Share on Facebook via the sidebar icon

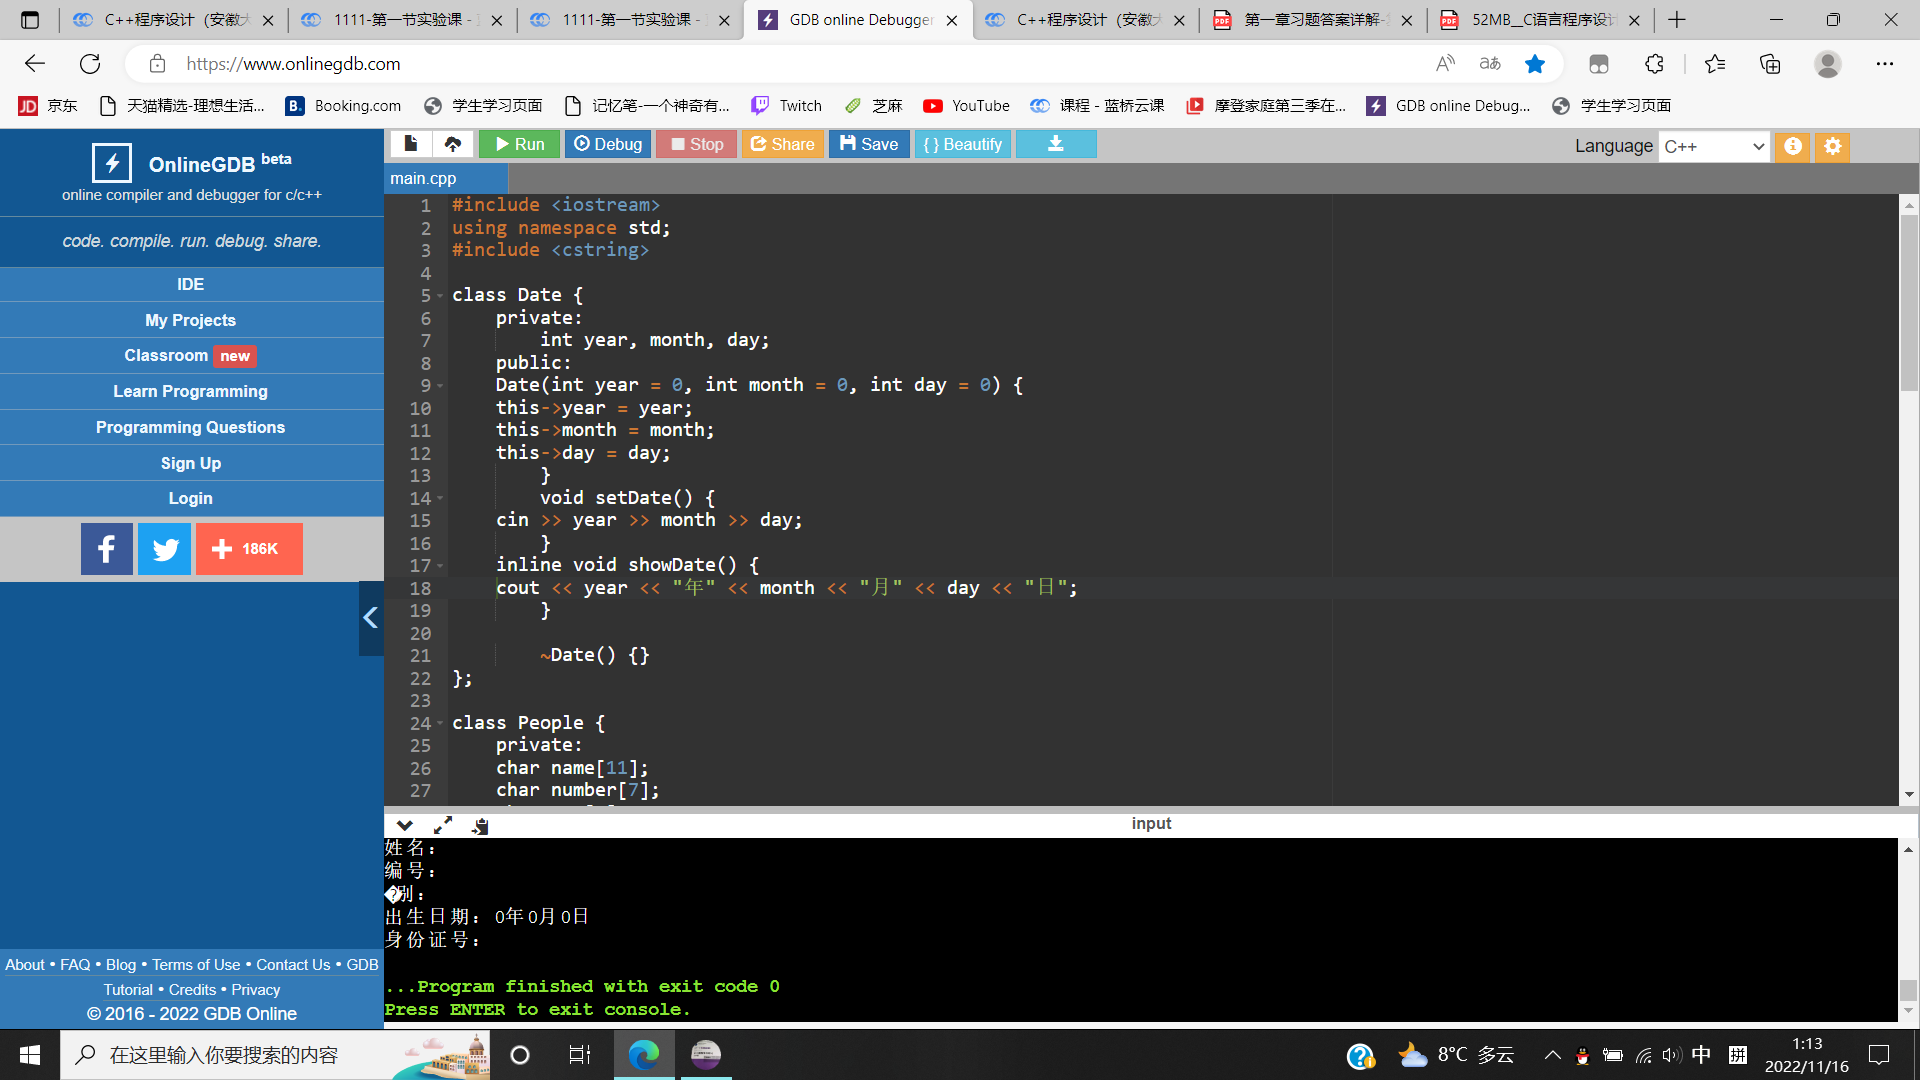click(107, 549)
